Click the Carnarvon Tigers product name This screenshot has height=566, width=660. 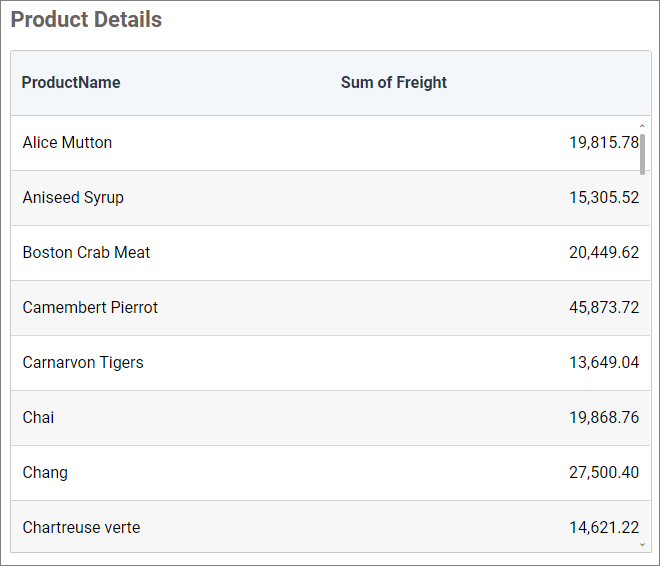(x=83, y=363)
